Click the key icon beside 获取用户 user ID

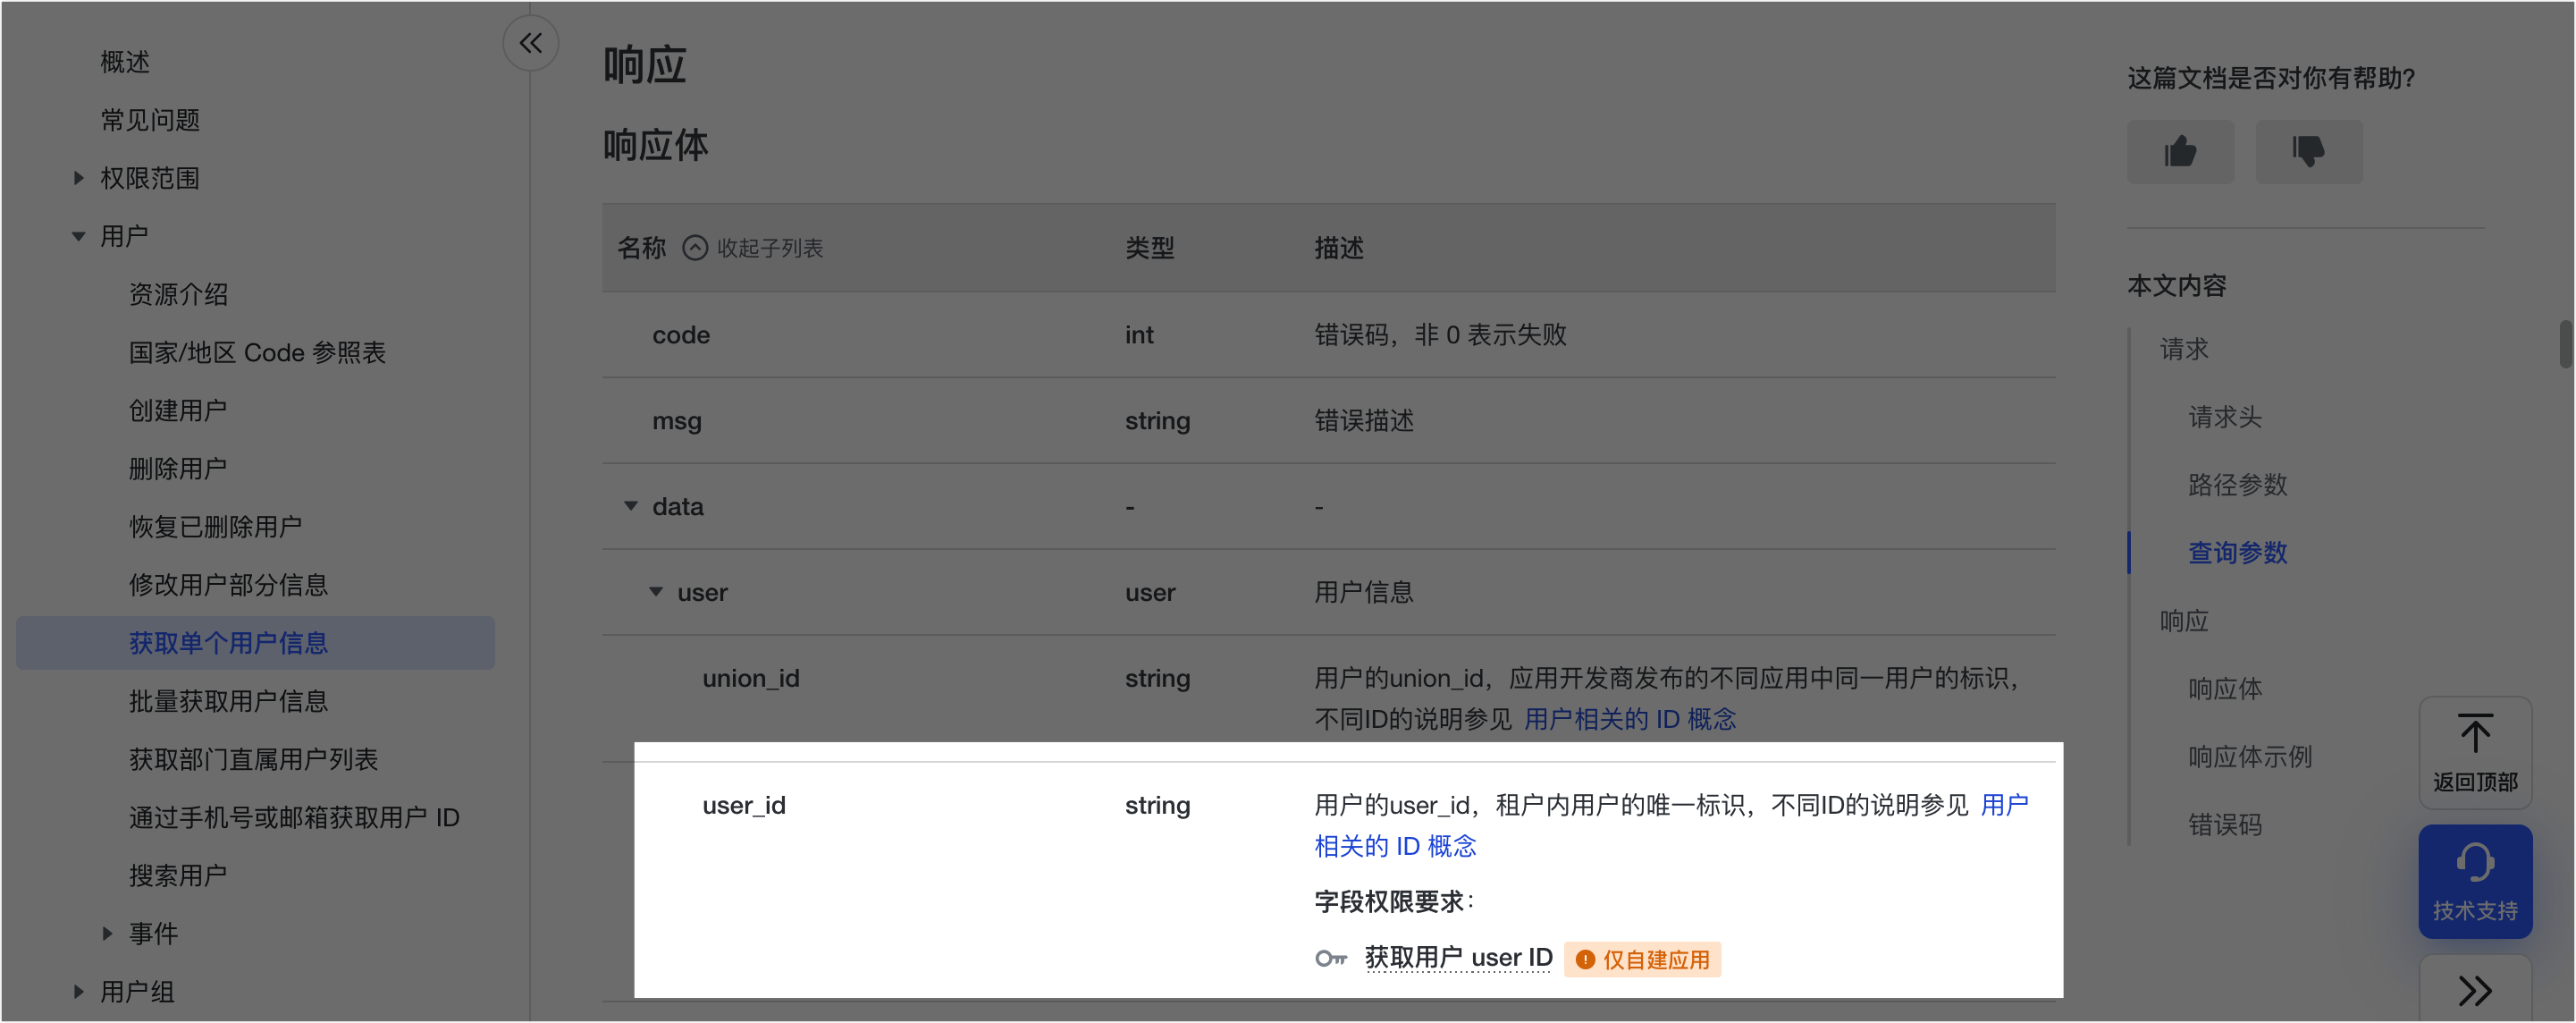(x=1330, y=959)
